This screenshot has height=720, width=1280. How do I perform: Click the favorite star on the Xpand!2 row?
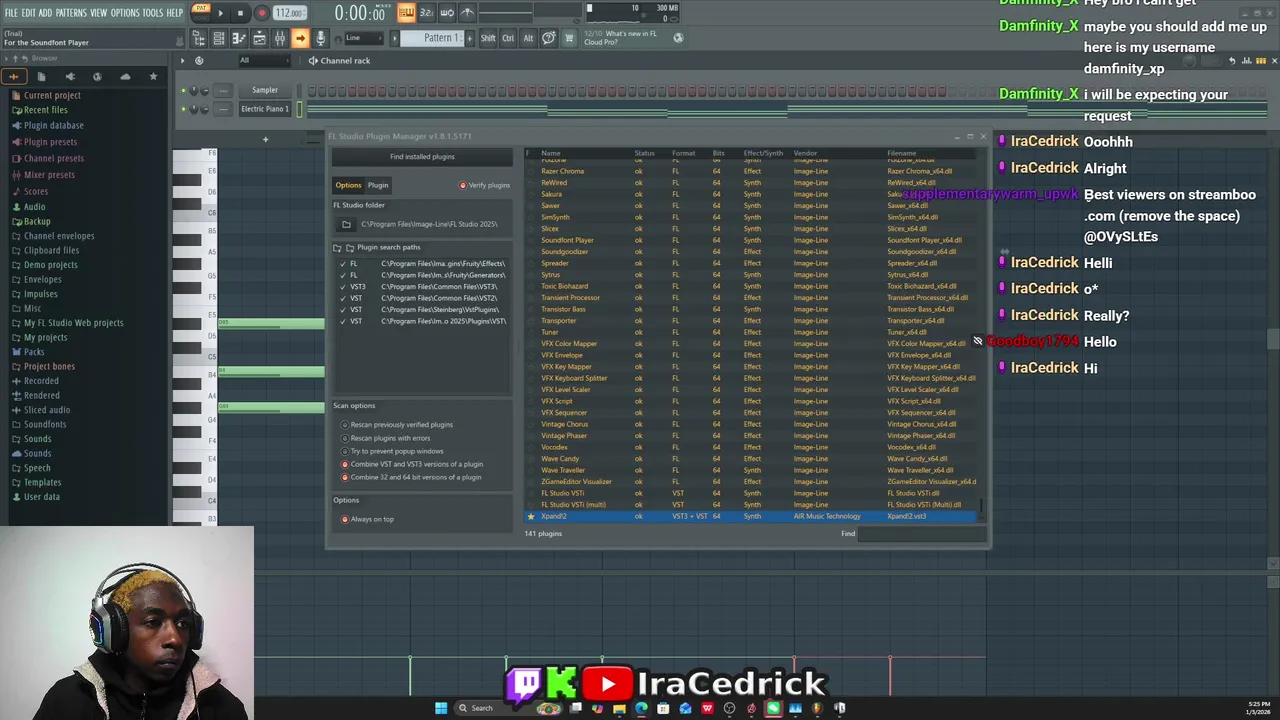click(x=531, y=516)
